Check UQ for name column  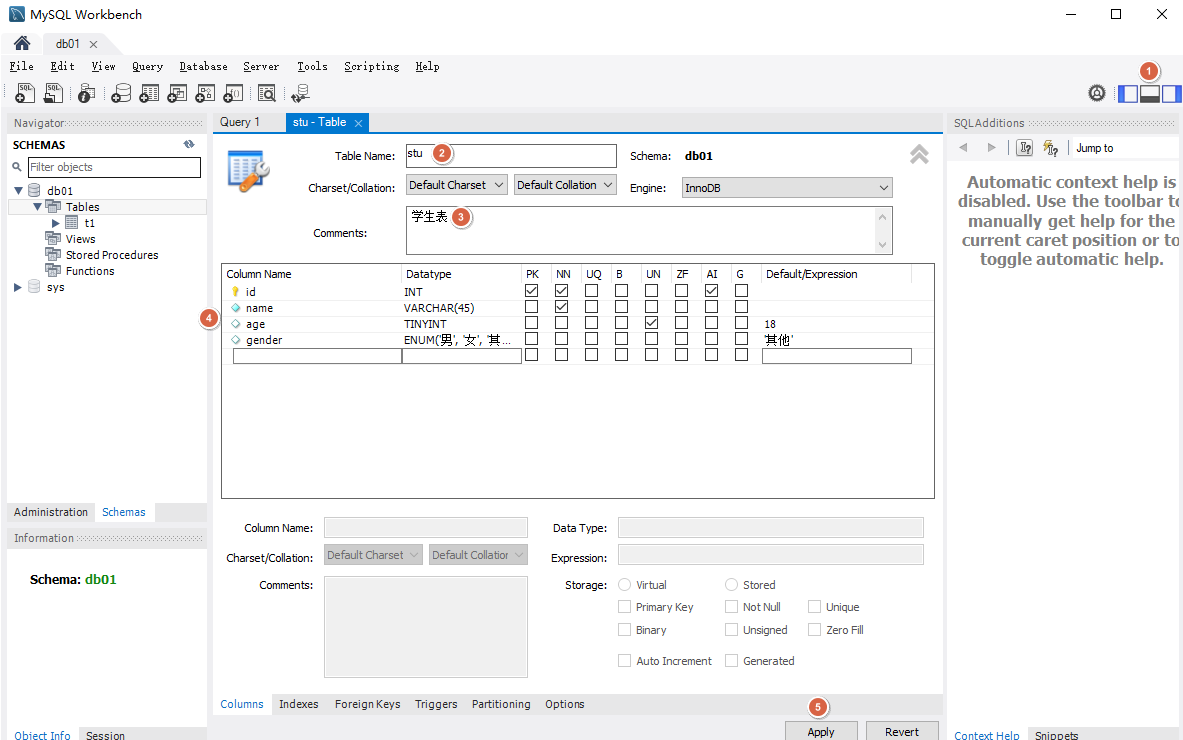point(592,307)
